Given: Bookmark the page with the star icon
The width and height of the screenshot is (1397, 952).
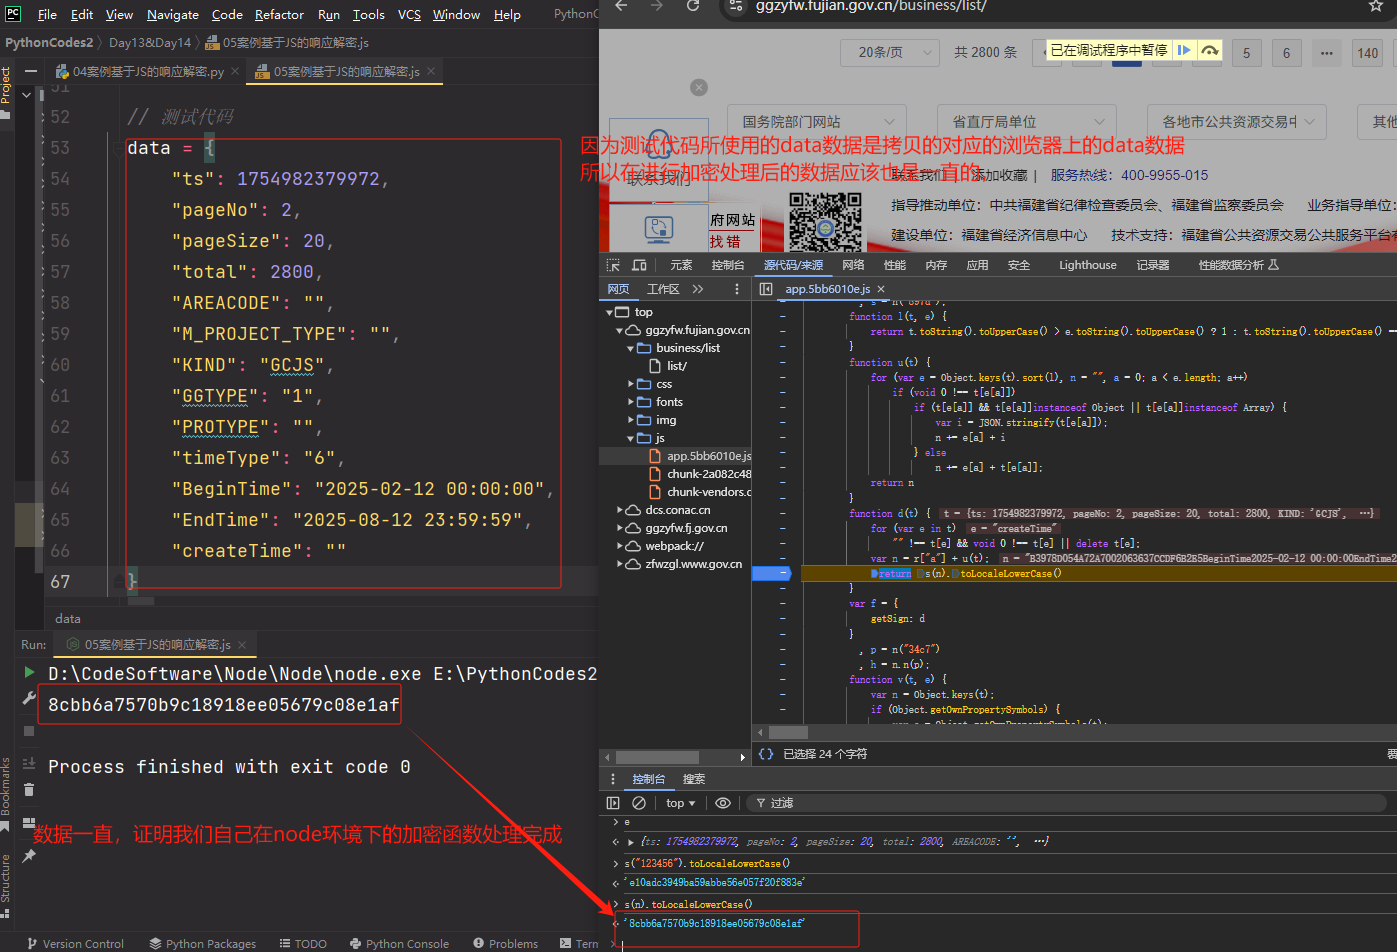Looking at the screenshot, I should [x=1376, y=6].
